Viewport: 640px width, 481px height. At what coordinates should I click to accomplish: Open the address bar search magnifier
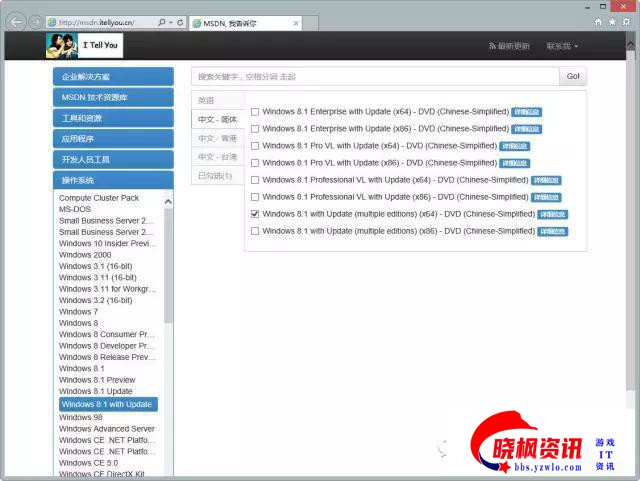tap(162, 22)
